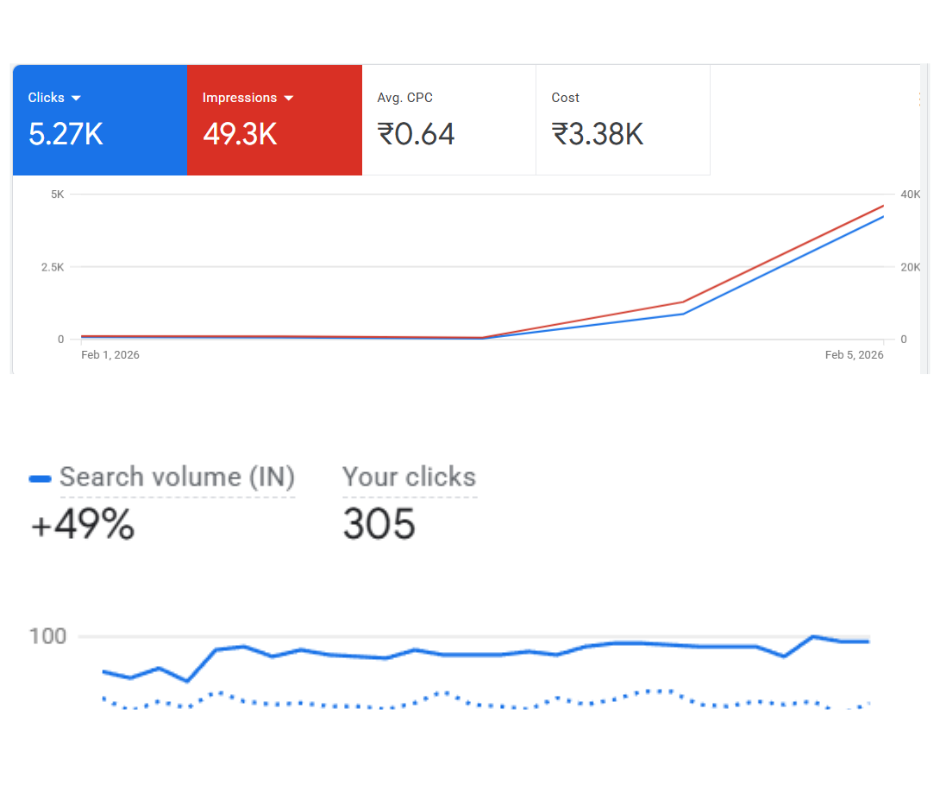Toggle the Search volume (IN) legend entry
Image resolution: width=940 pixels, height=788 pixels.
pyautogui.click(x=177, y=477)
